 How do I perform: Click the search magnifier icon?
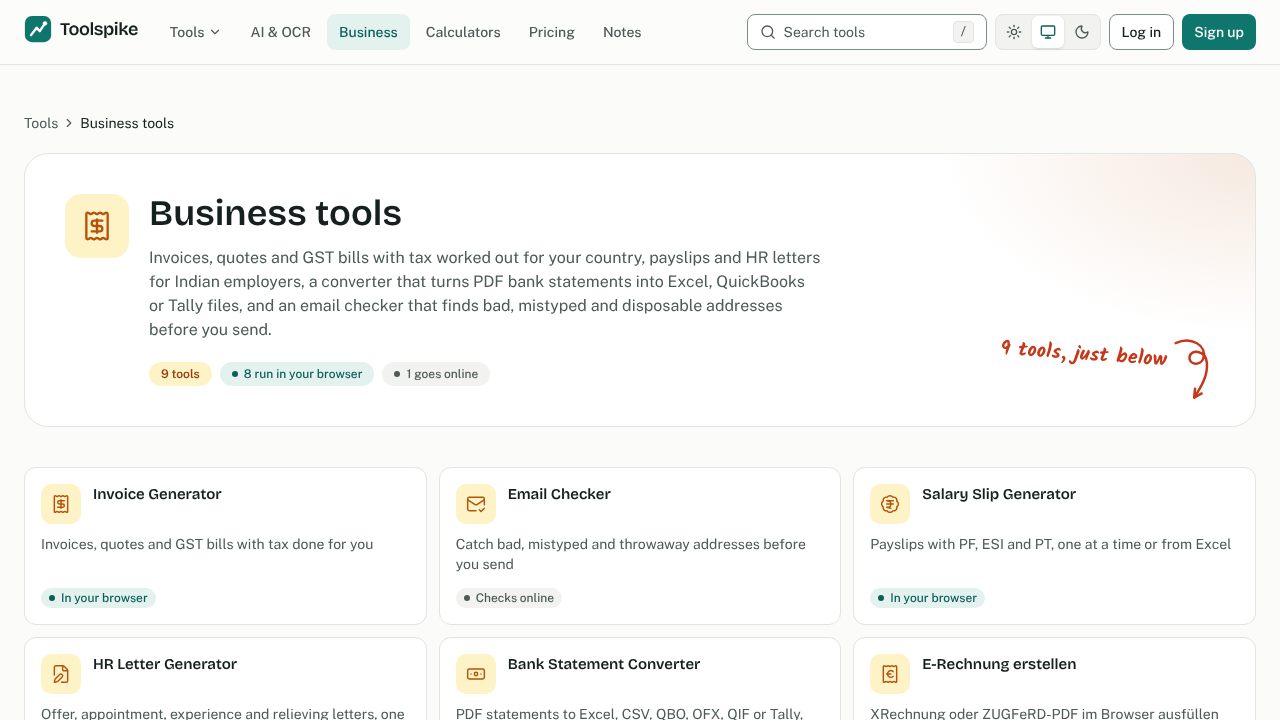(x=768, y=32)
